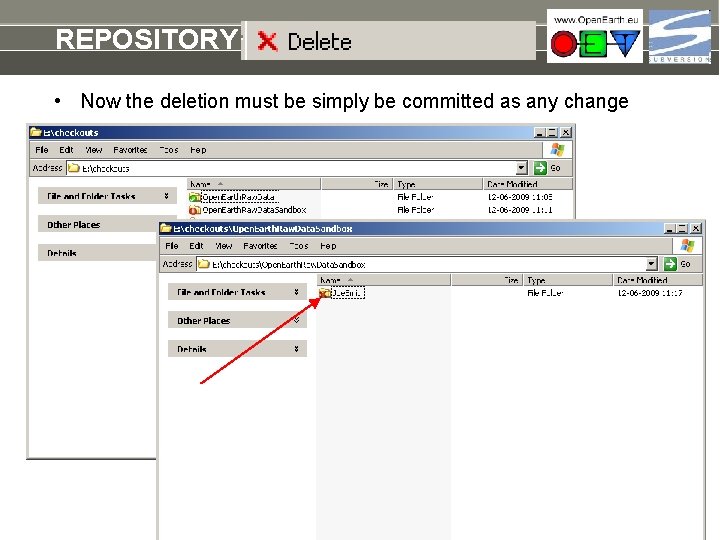Screen dimensions: 720x540
Task: Click Go arrow icon in Sandbox window
Action: [x=670, y=264]
